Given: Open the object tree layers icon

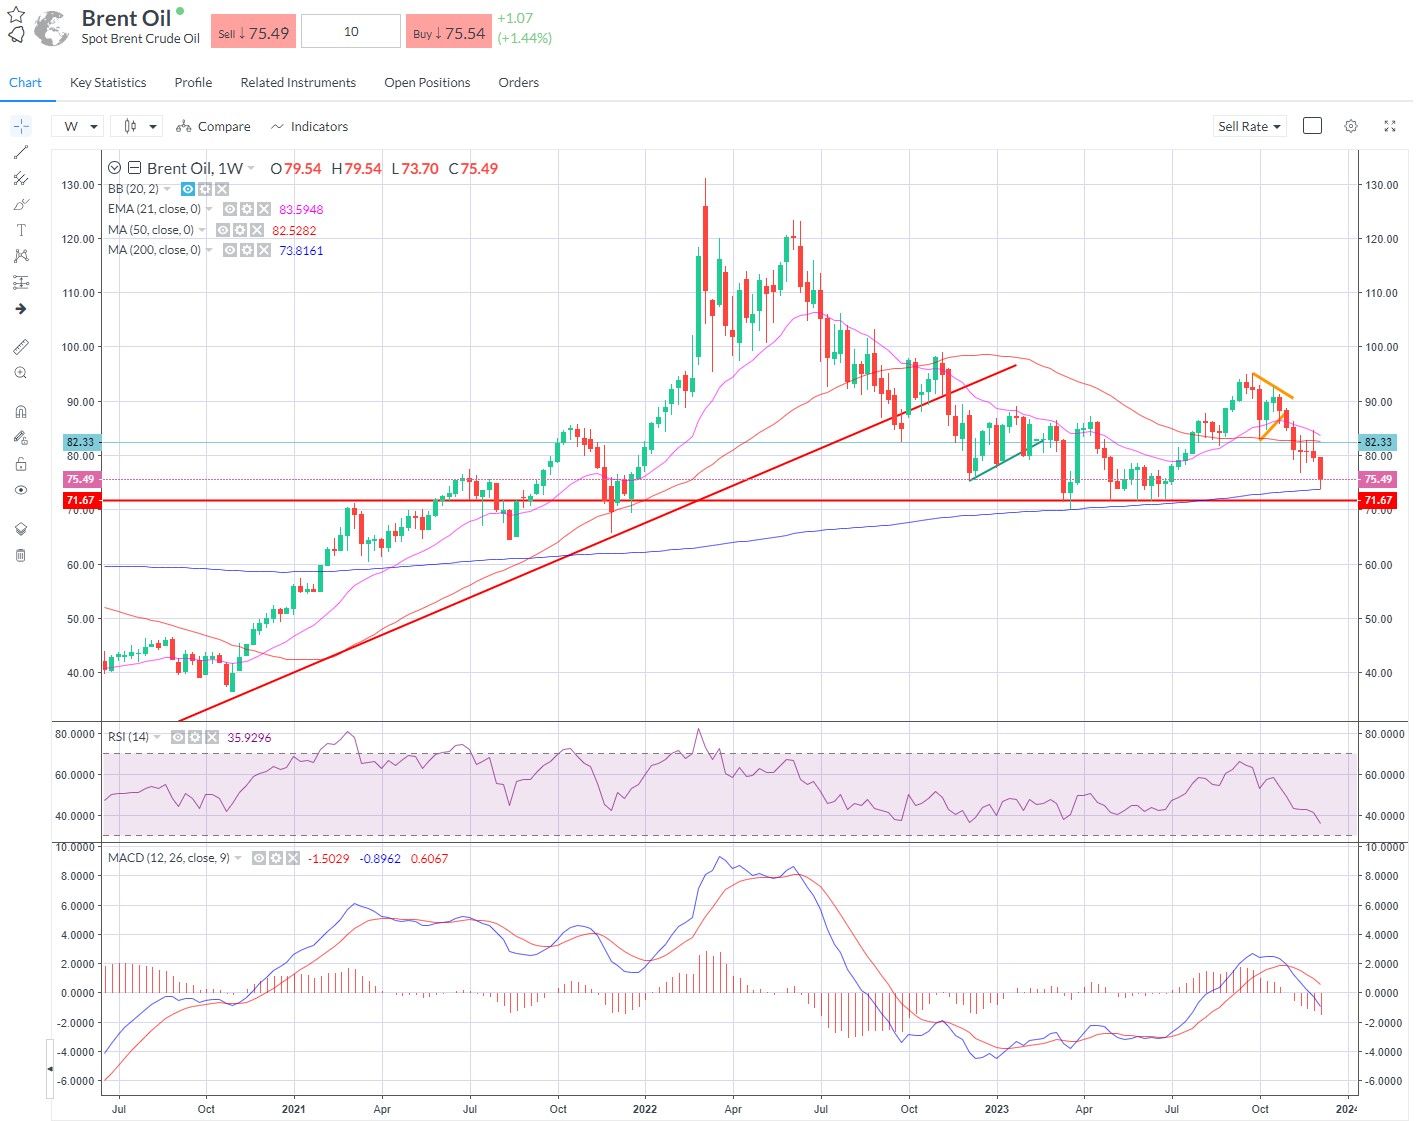Looking at the screenshot, I should [x=21, y=529].
